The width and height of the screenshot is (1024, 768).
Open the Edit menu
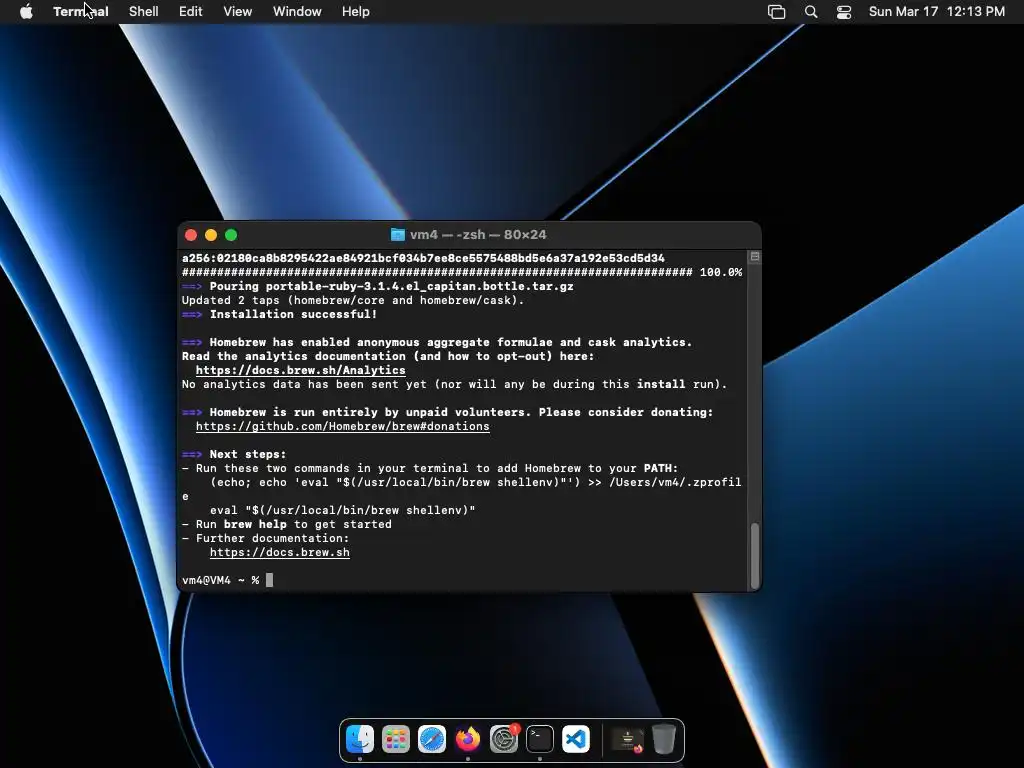(x=191, y=12)
